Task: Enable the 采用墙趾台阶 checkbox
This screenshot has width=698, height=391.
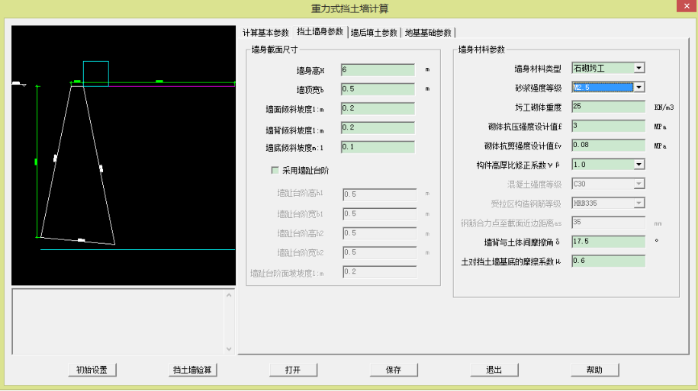Action: [275, 170]
